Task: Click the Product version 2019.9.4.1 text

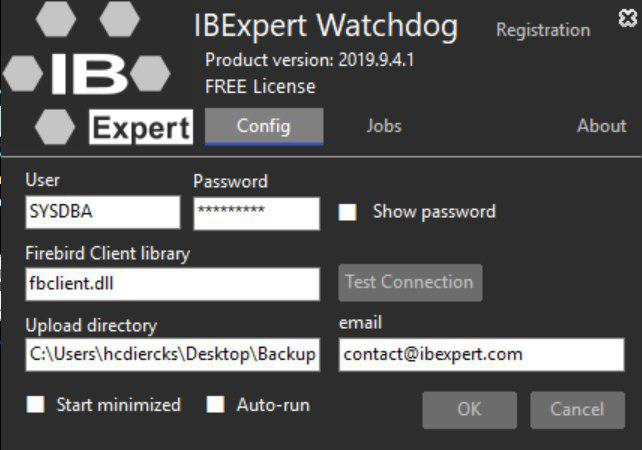Action: pos(310,60)
